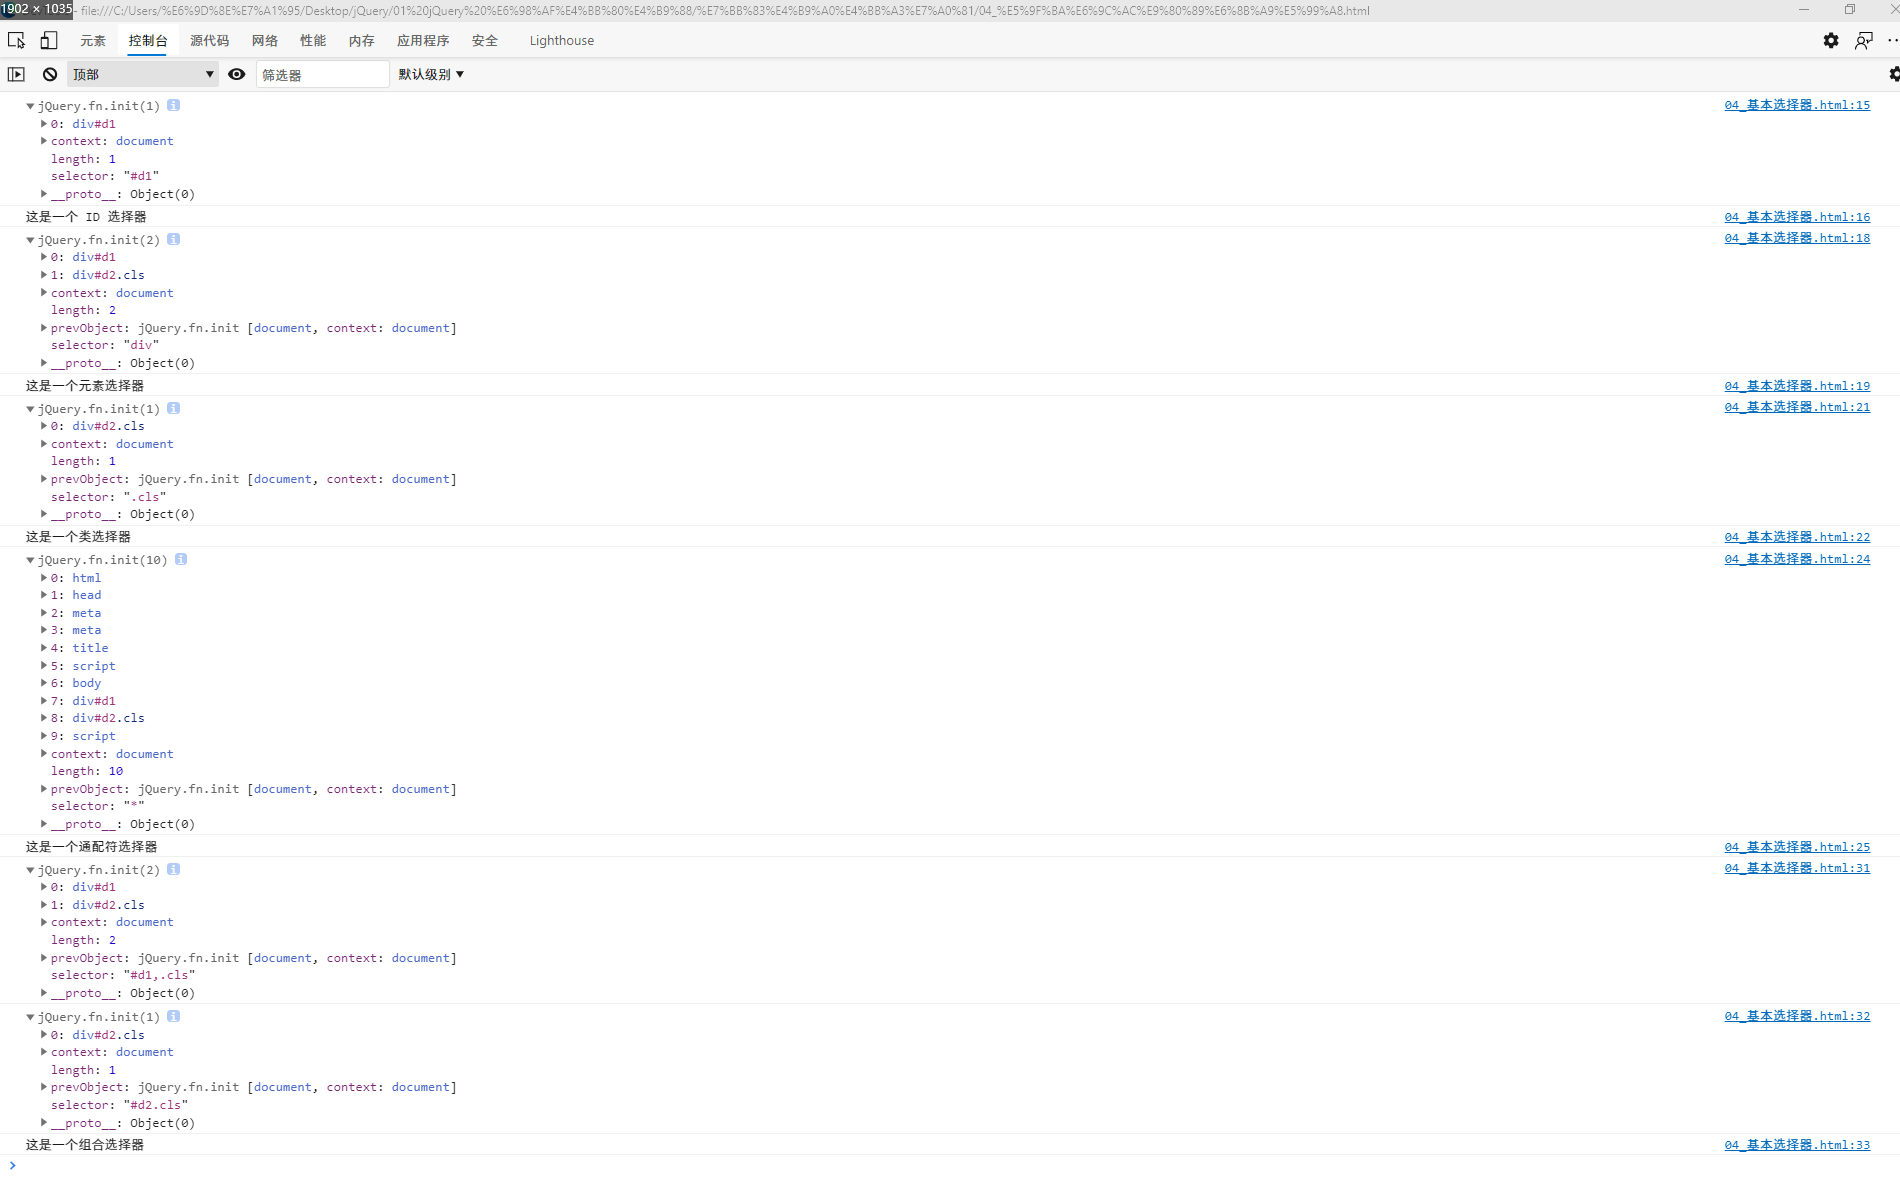Open the feedback icon in DevTools header
1900x1188 pixels.
point(1864,40)
